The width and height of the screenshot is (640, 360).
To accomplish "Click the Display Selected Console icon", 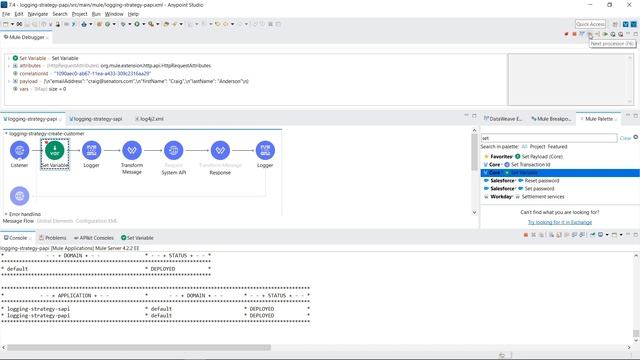I will click(600, 235).
